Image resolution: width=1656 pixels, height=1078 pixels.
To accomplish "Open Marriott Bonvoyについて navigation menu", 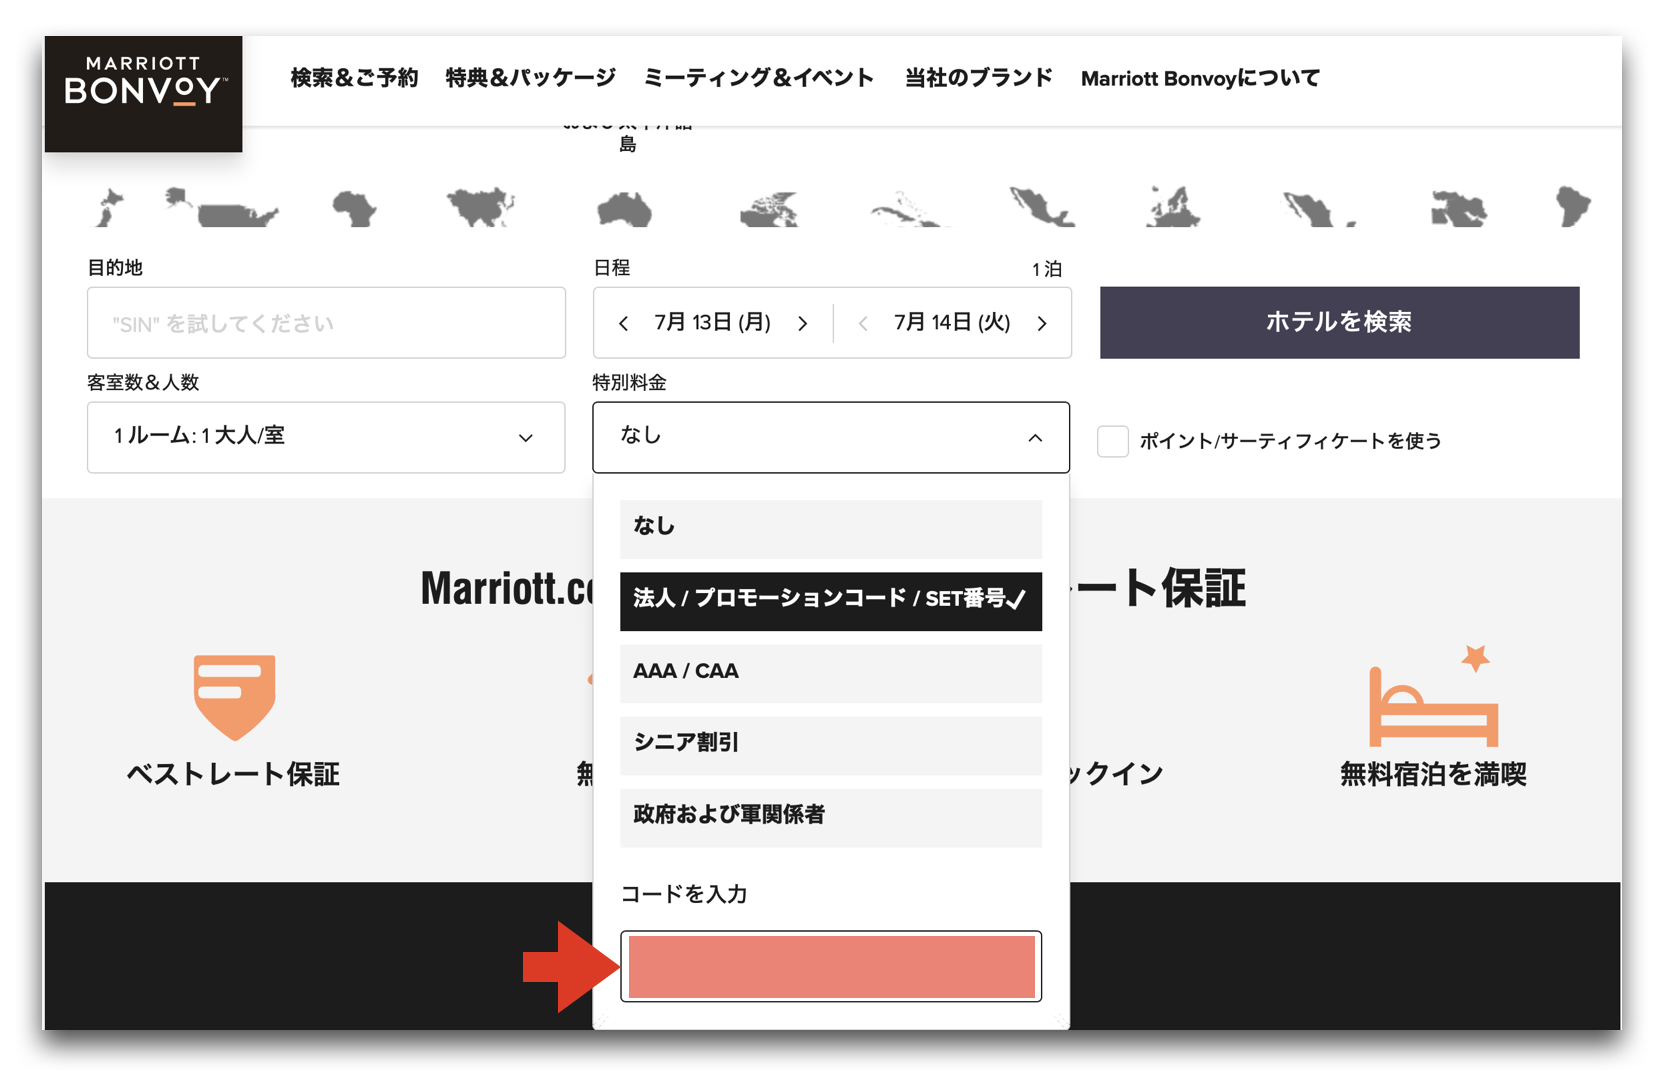I will pos(1200,78).
